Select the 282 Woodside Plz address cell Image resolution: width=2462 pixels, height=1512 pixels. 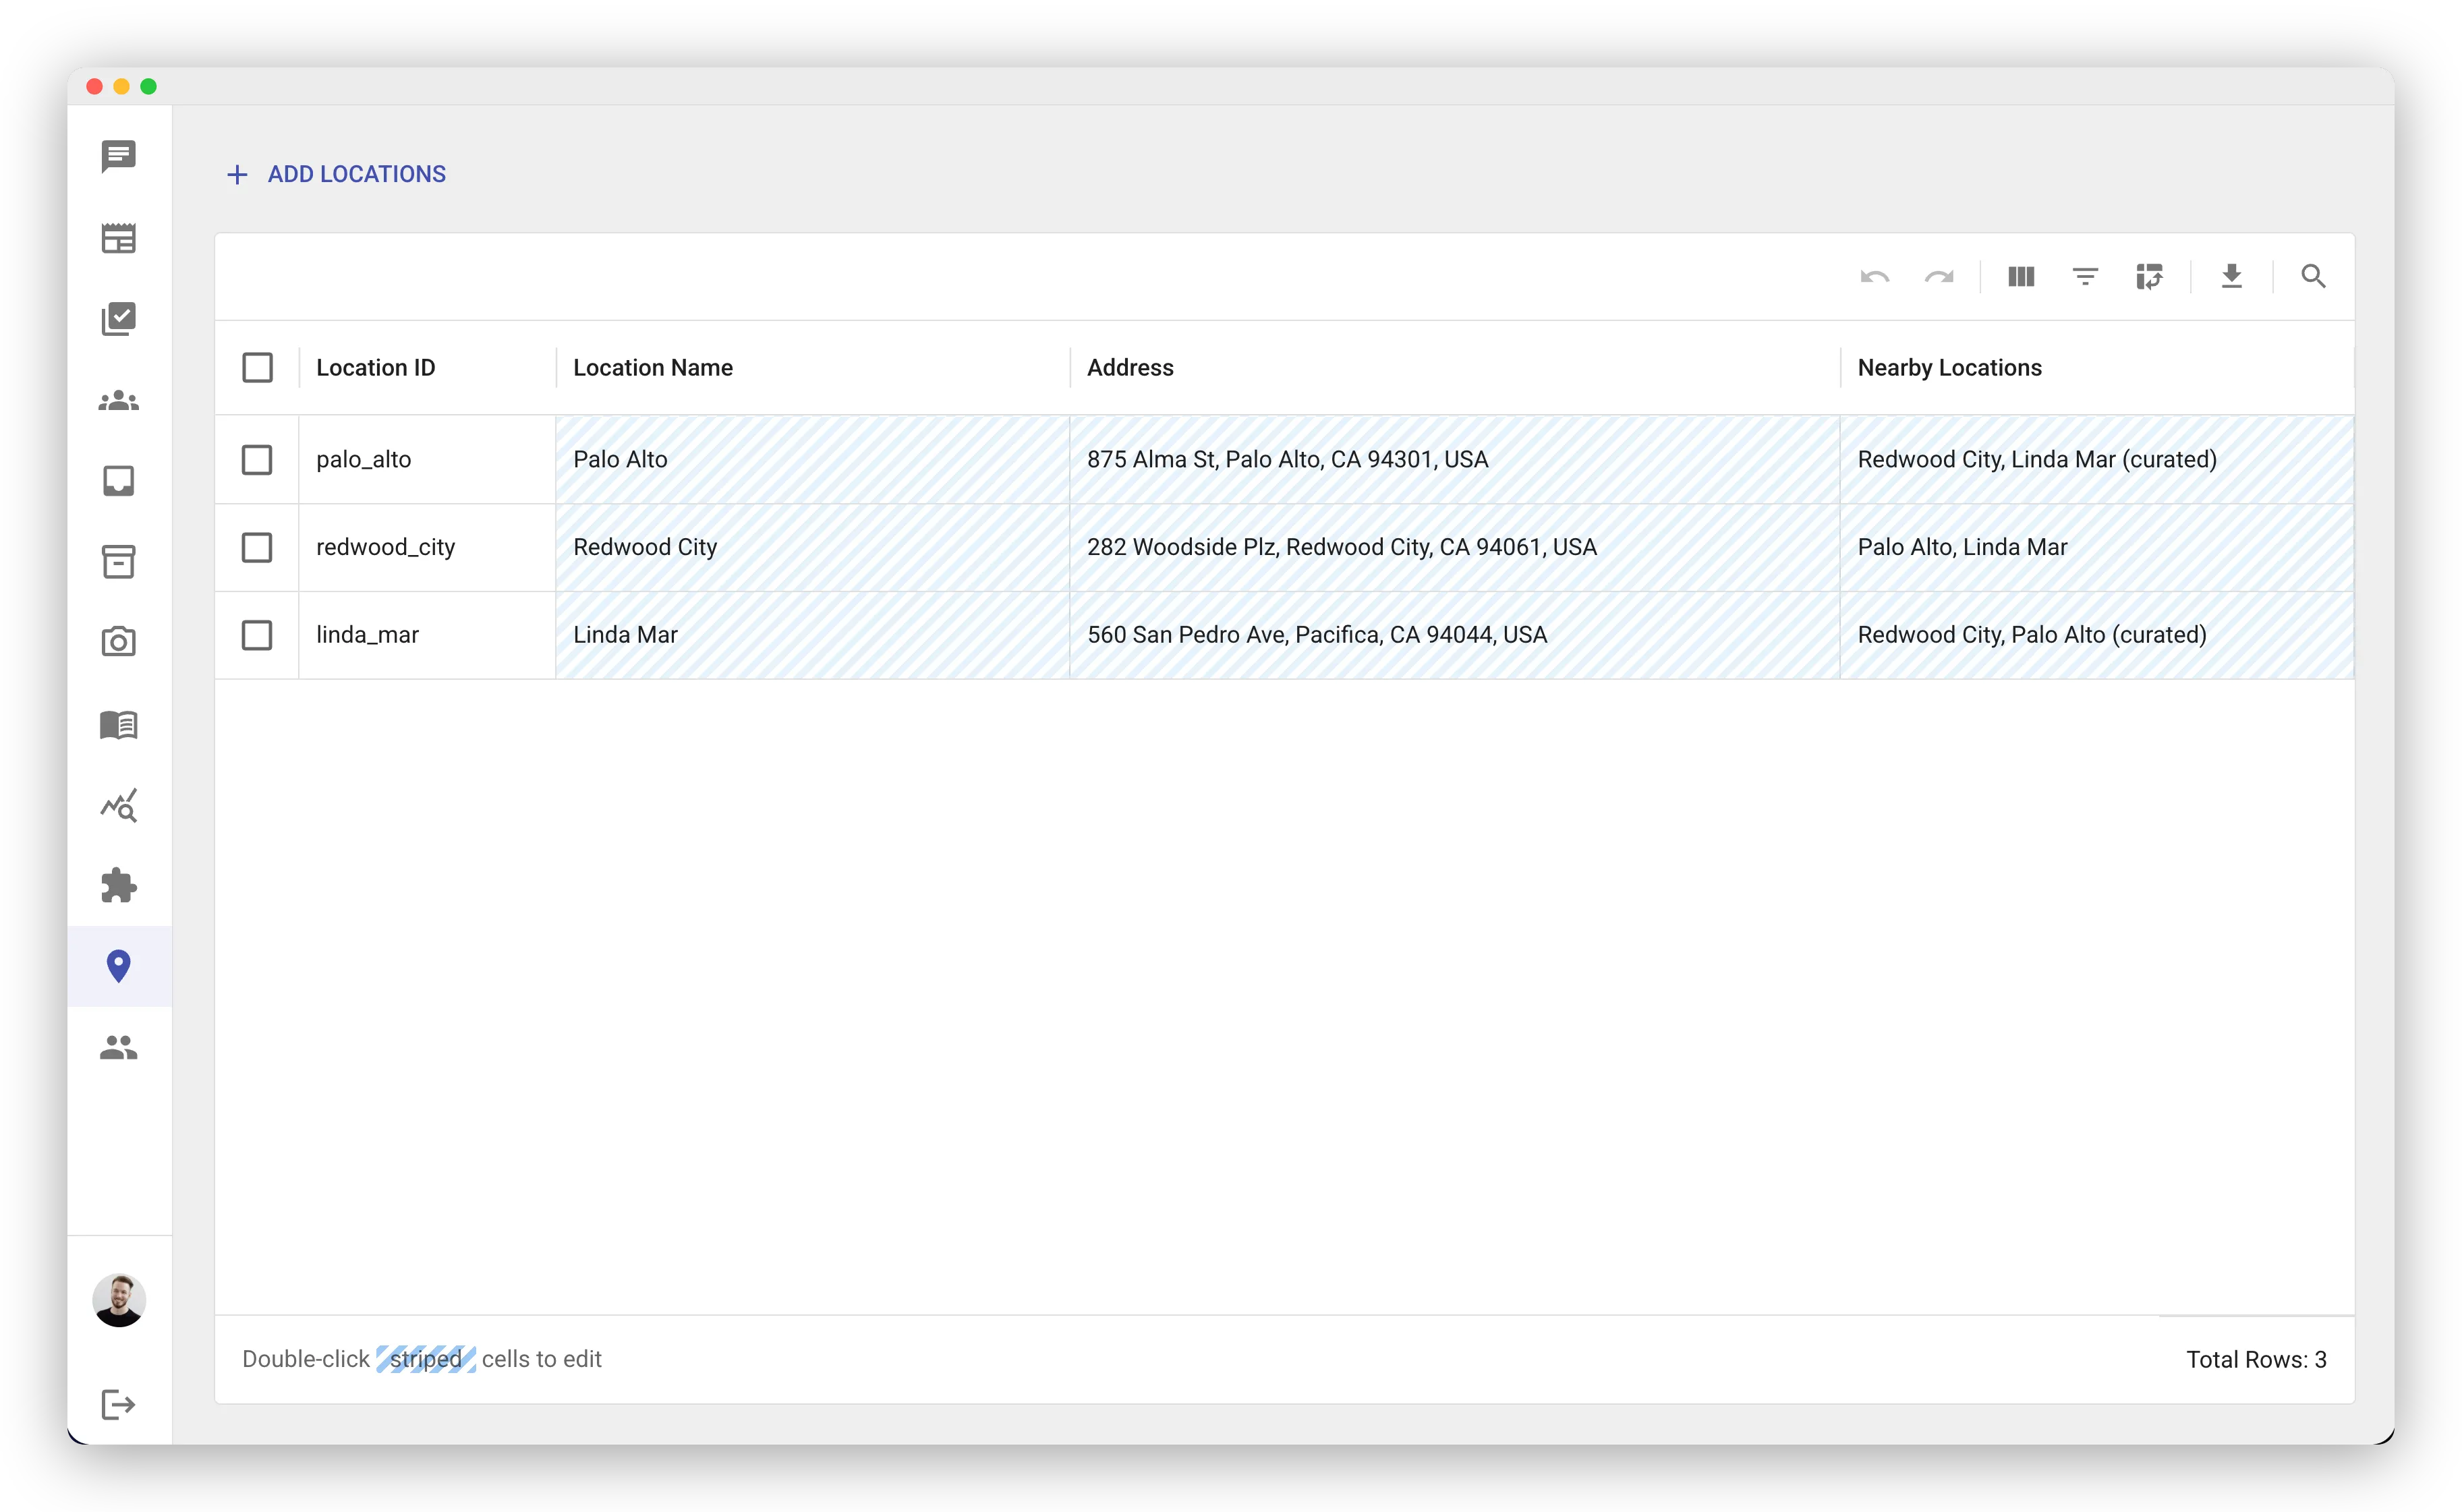[x=1455, y=547]
